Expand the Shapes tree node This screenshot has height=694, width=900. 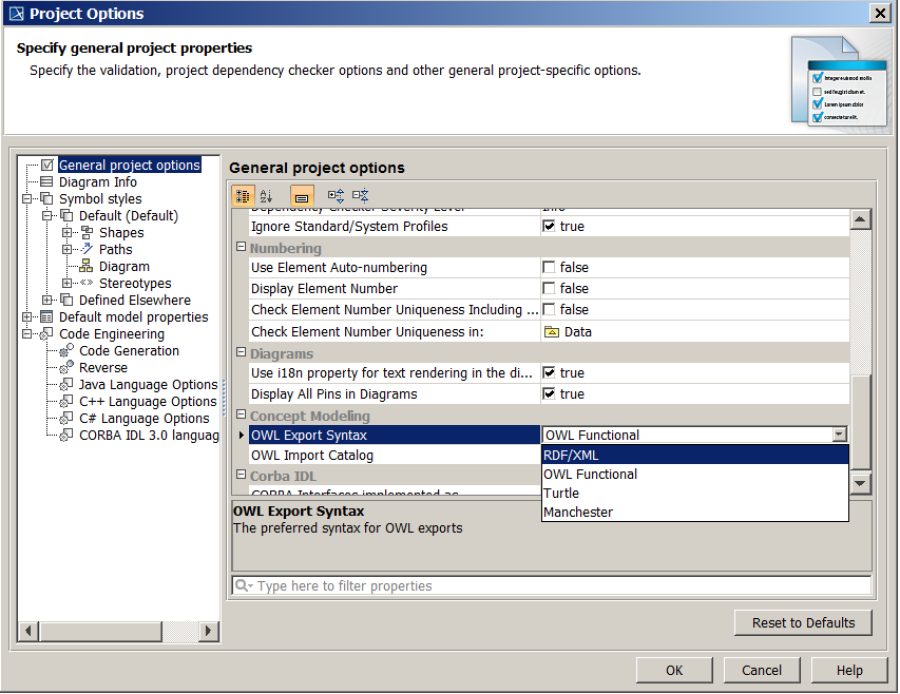(67, 233)
